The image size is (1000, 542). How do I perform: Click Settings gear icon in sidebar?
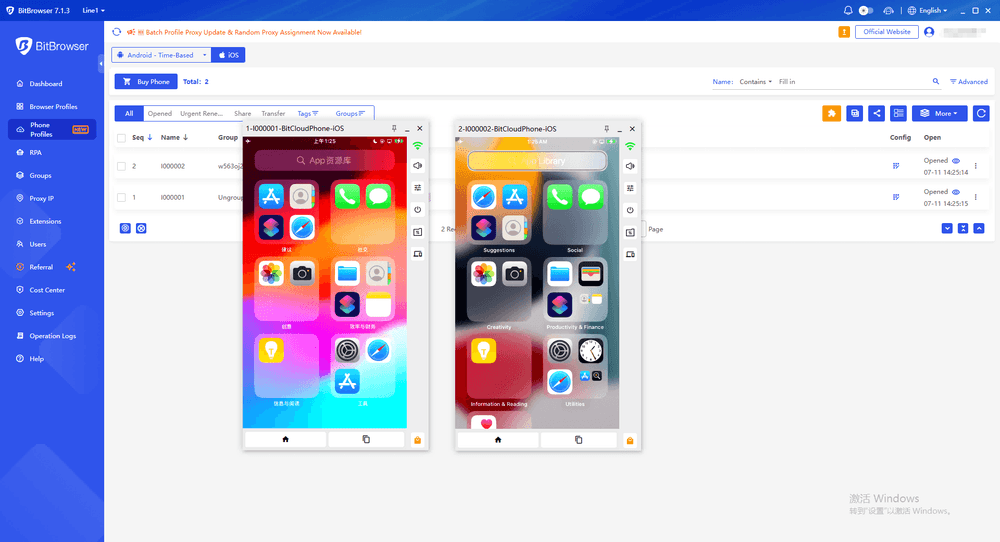(x=20, y=313)
